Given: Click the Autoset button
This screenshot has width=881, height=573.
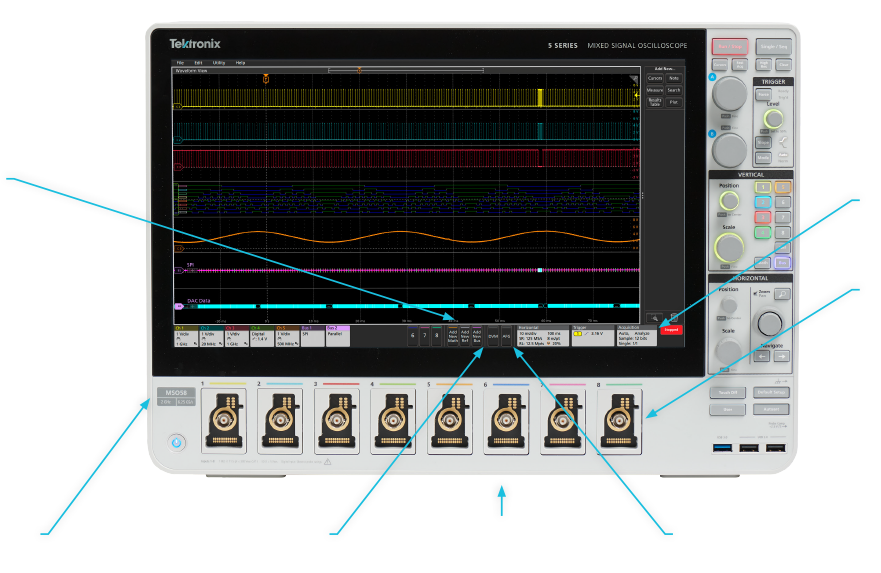Looking at the screenshot, I should [x=771, y=409].
